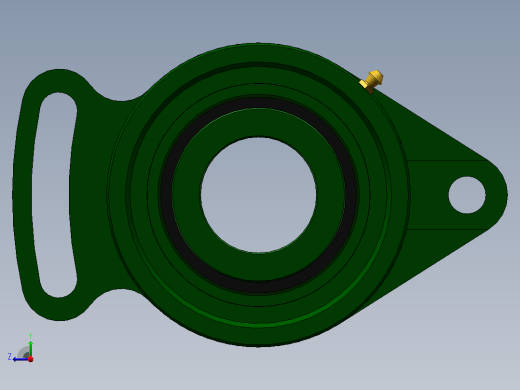Click the red origin ball of triad
The image size is (520, 390).
coord(31,359)
